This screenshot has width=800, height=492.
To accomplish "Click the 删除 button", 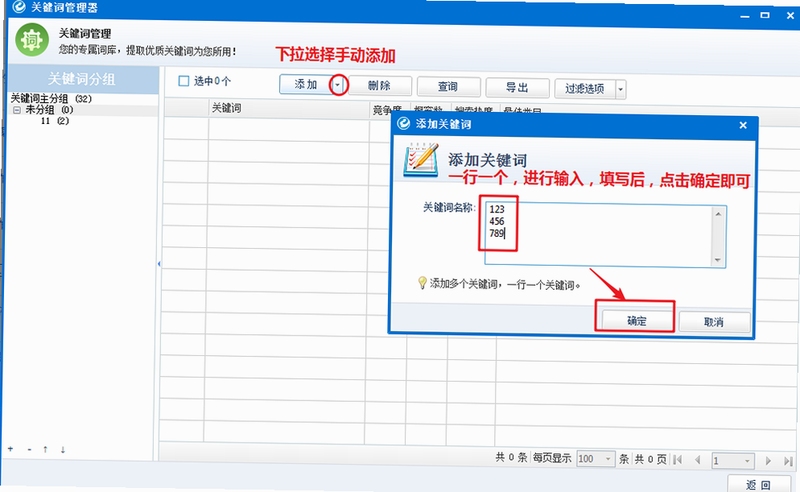I will click(380, 86).
